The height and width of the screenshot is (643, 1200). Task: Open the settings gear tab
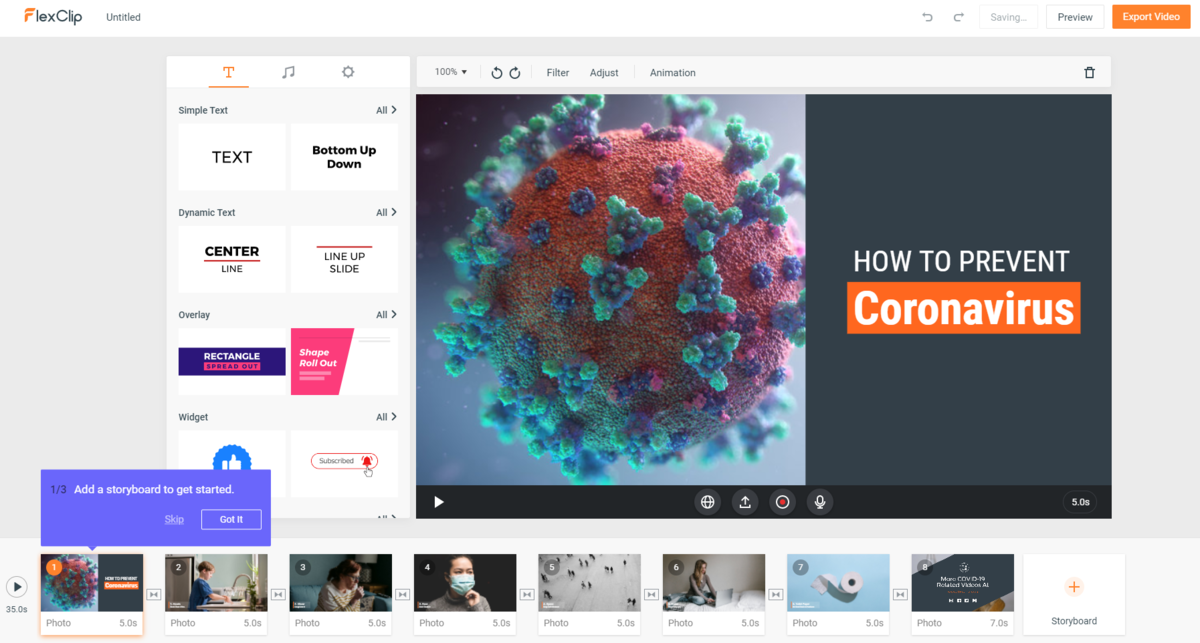pos(348,72)
